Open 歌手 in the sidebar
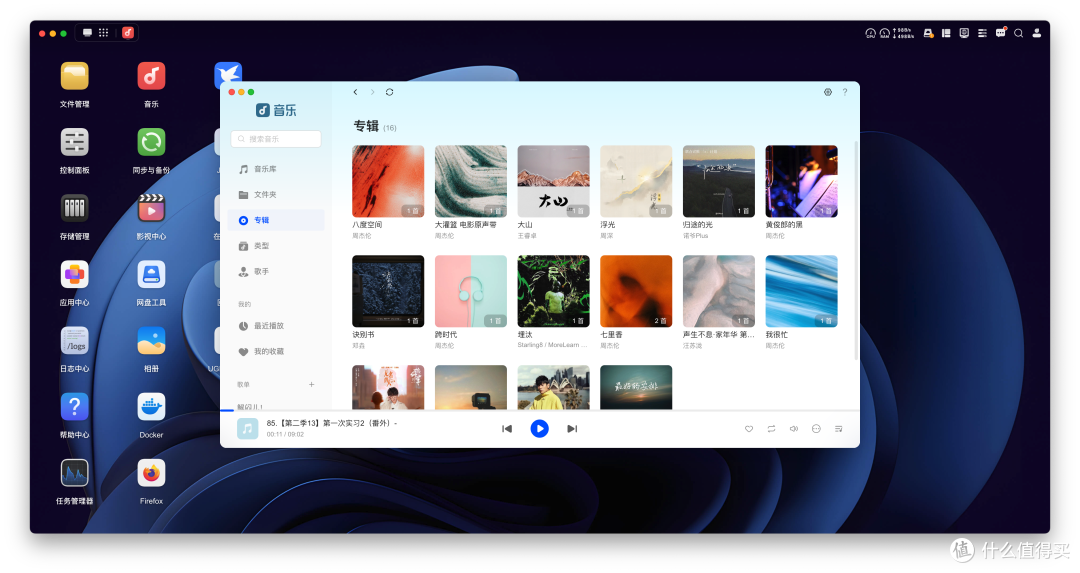The image size is (1080, 573). coord(276,271)
